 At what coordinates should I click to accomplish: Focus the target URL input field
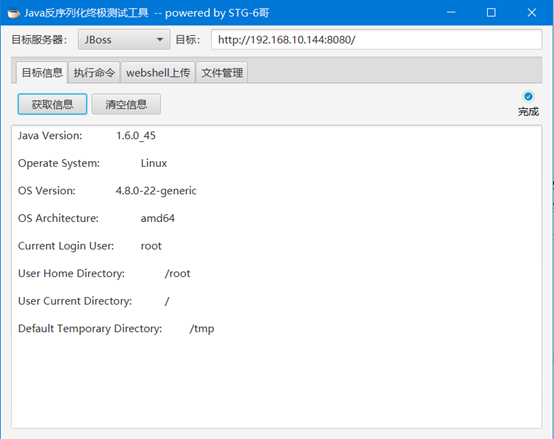376,40
